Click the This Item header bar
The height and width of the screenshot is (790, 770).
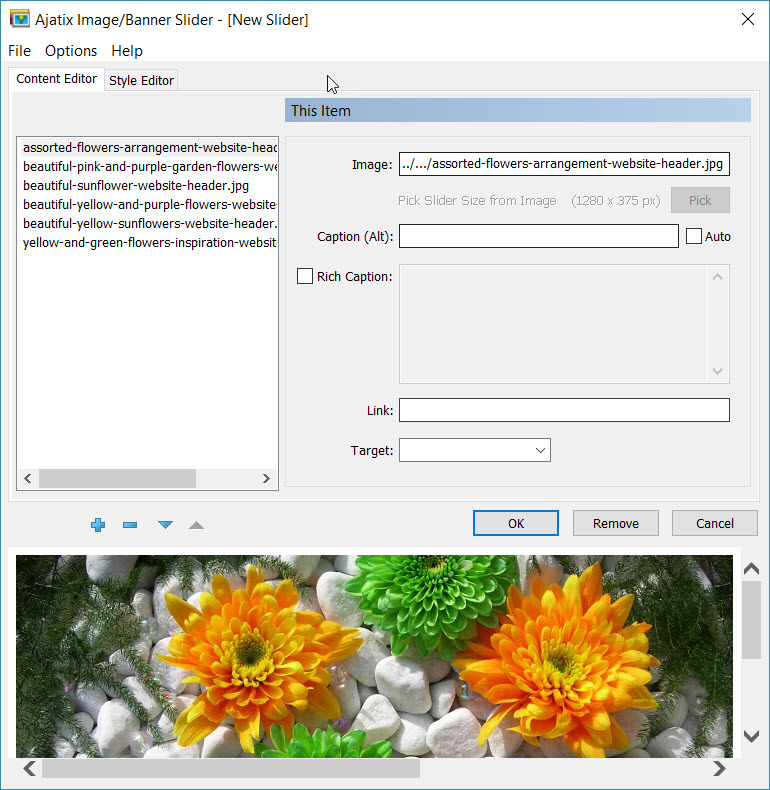click(518, 110)
